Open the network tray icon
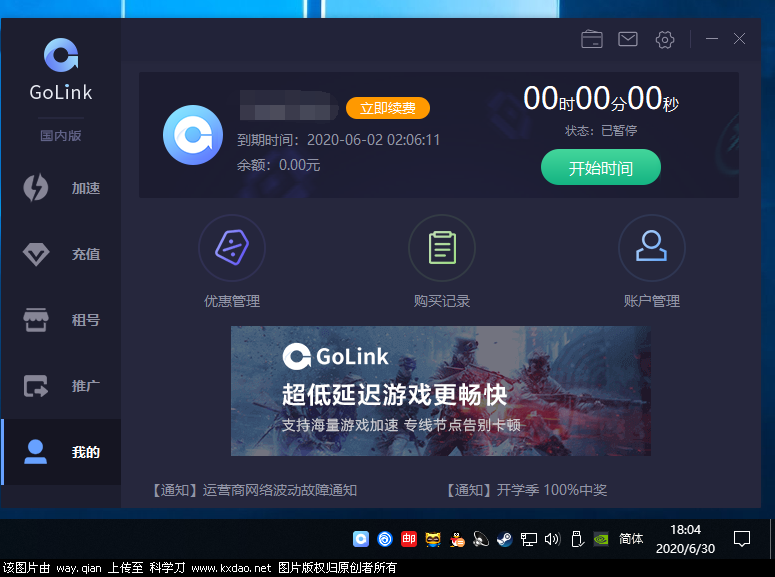This screenshot has width=775, height=577. [x=529, y=539]
